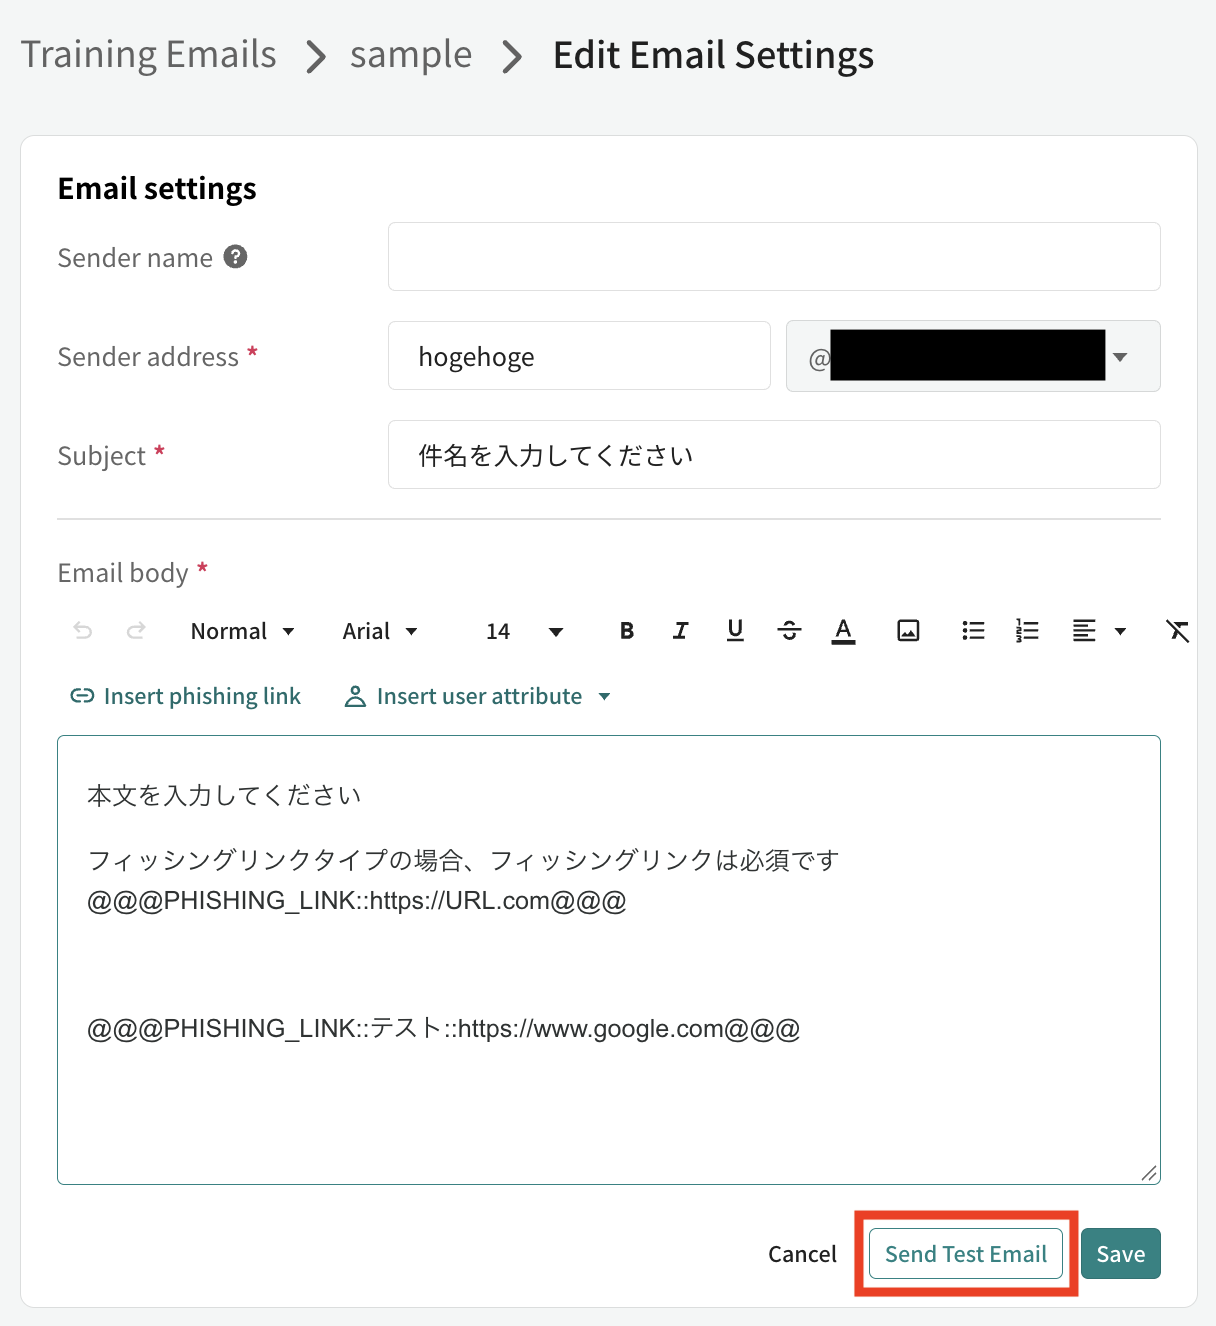Click the body text area resize handle
Image resolution: width=1216 pixels, height=1326 pixels.
[x=1149, y=1173]
